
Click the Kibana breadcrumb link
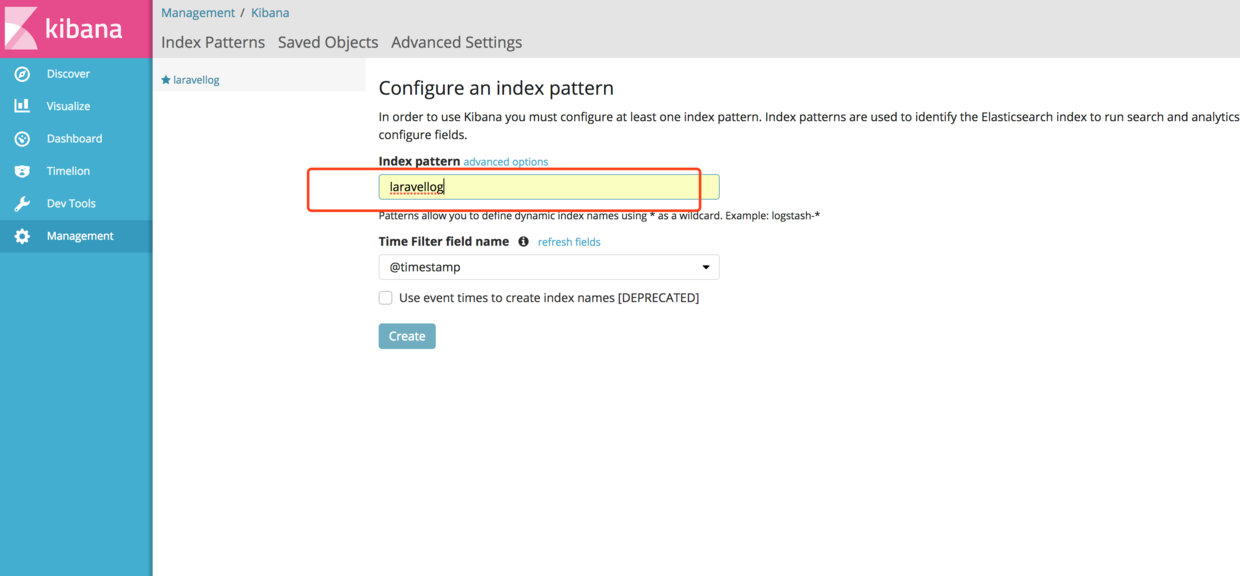(x=270, y=13)
